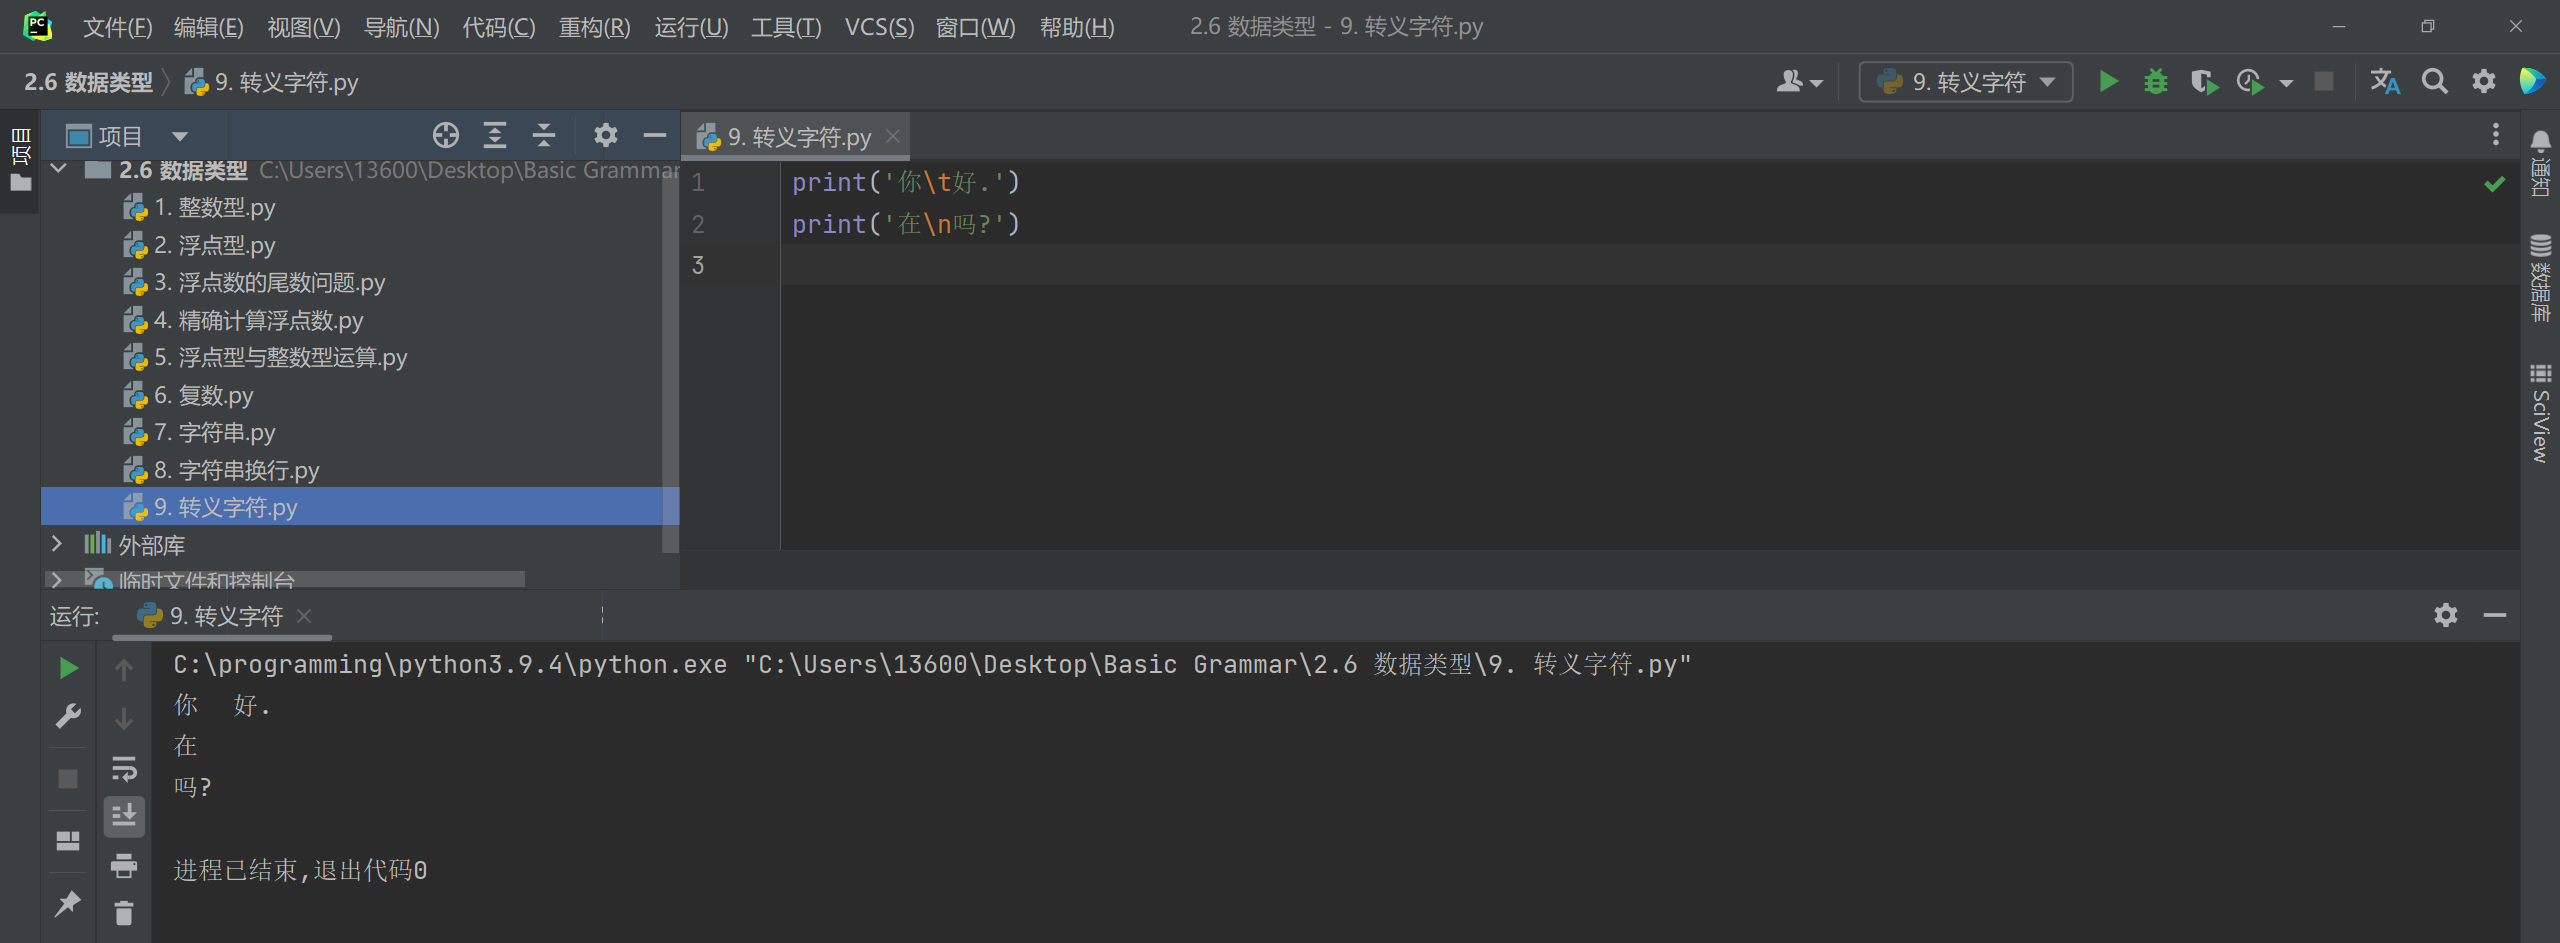Collapse all items in project tree
The width and height of the screenshot is (2560, 943).
tap(544, 135)
